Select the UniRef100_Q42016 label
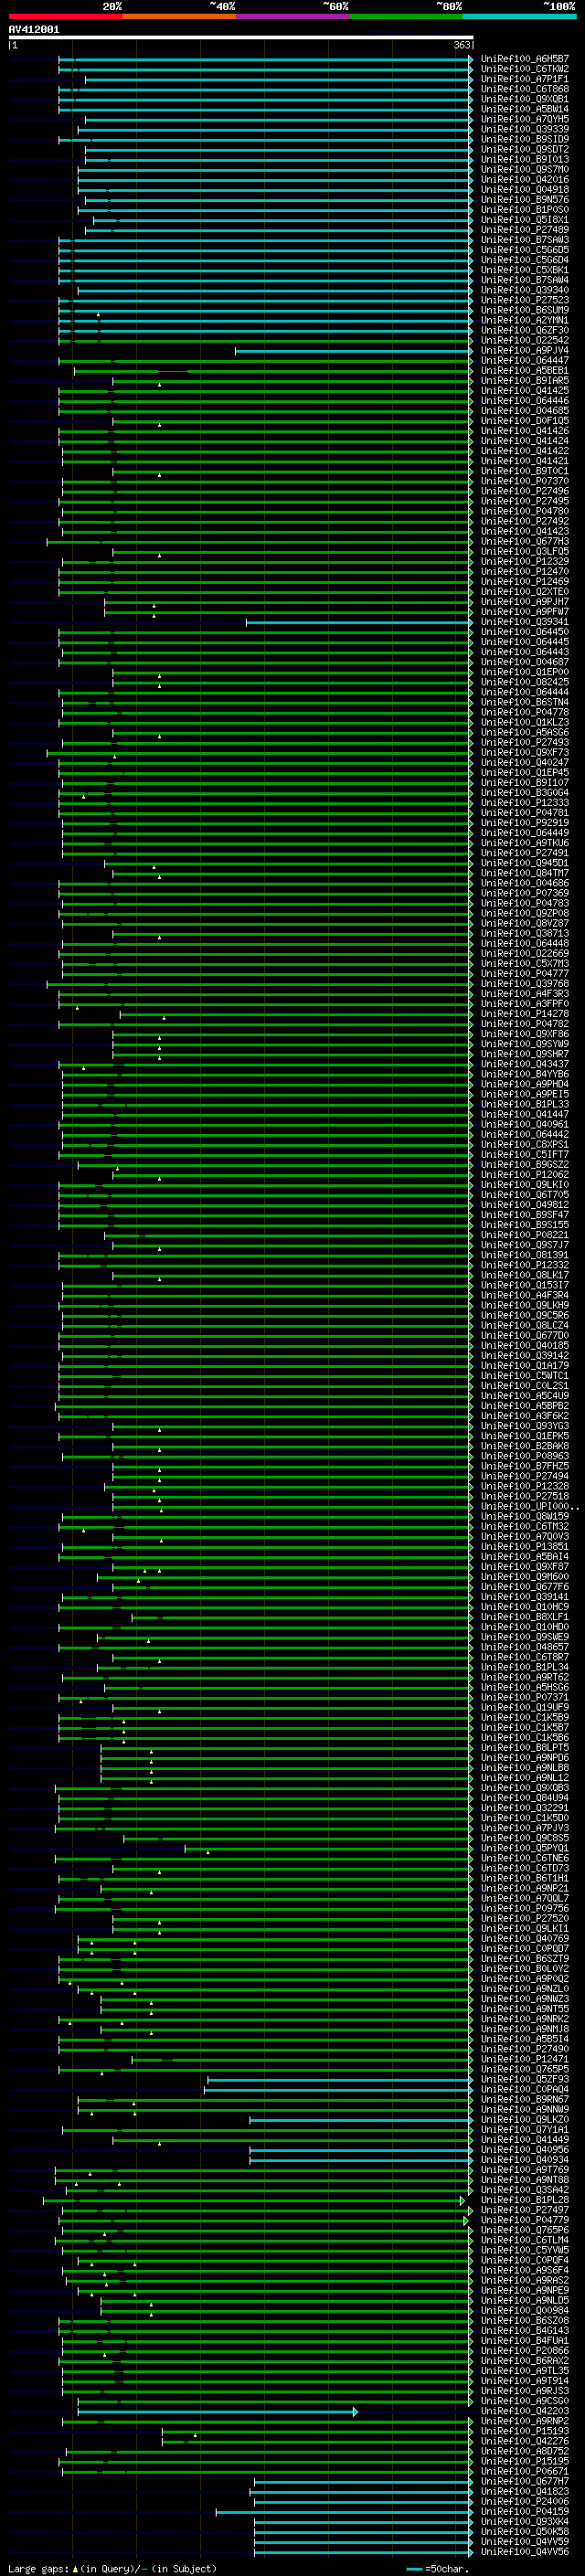 [525, 179]
